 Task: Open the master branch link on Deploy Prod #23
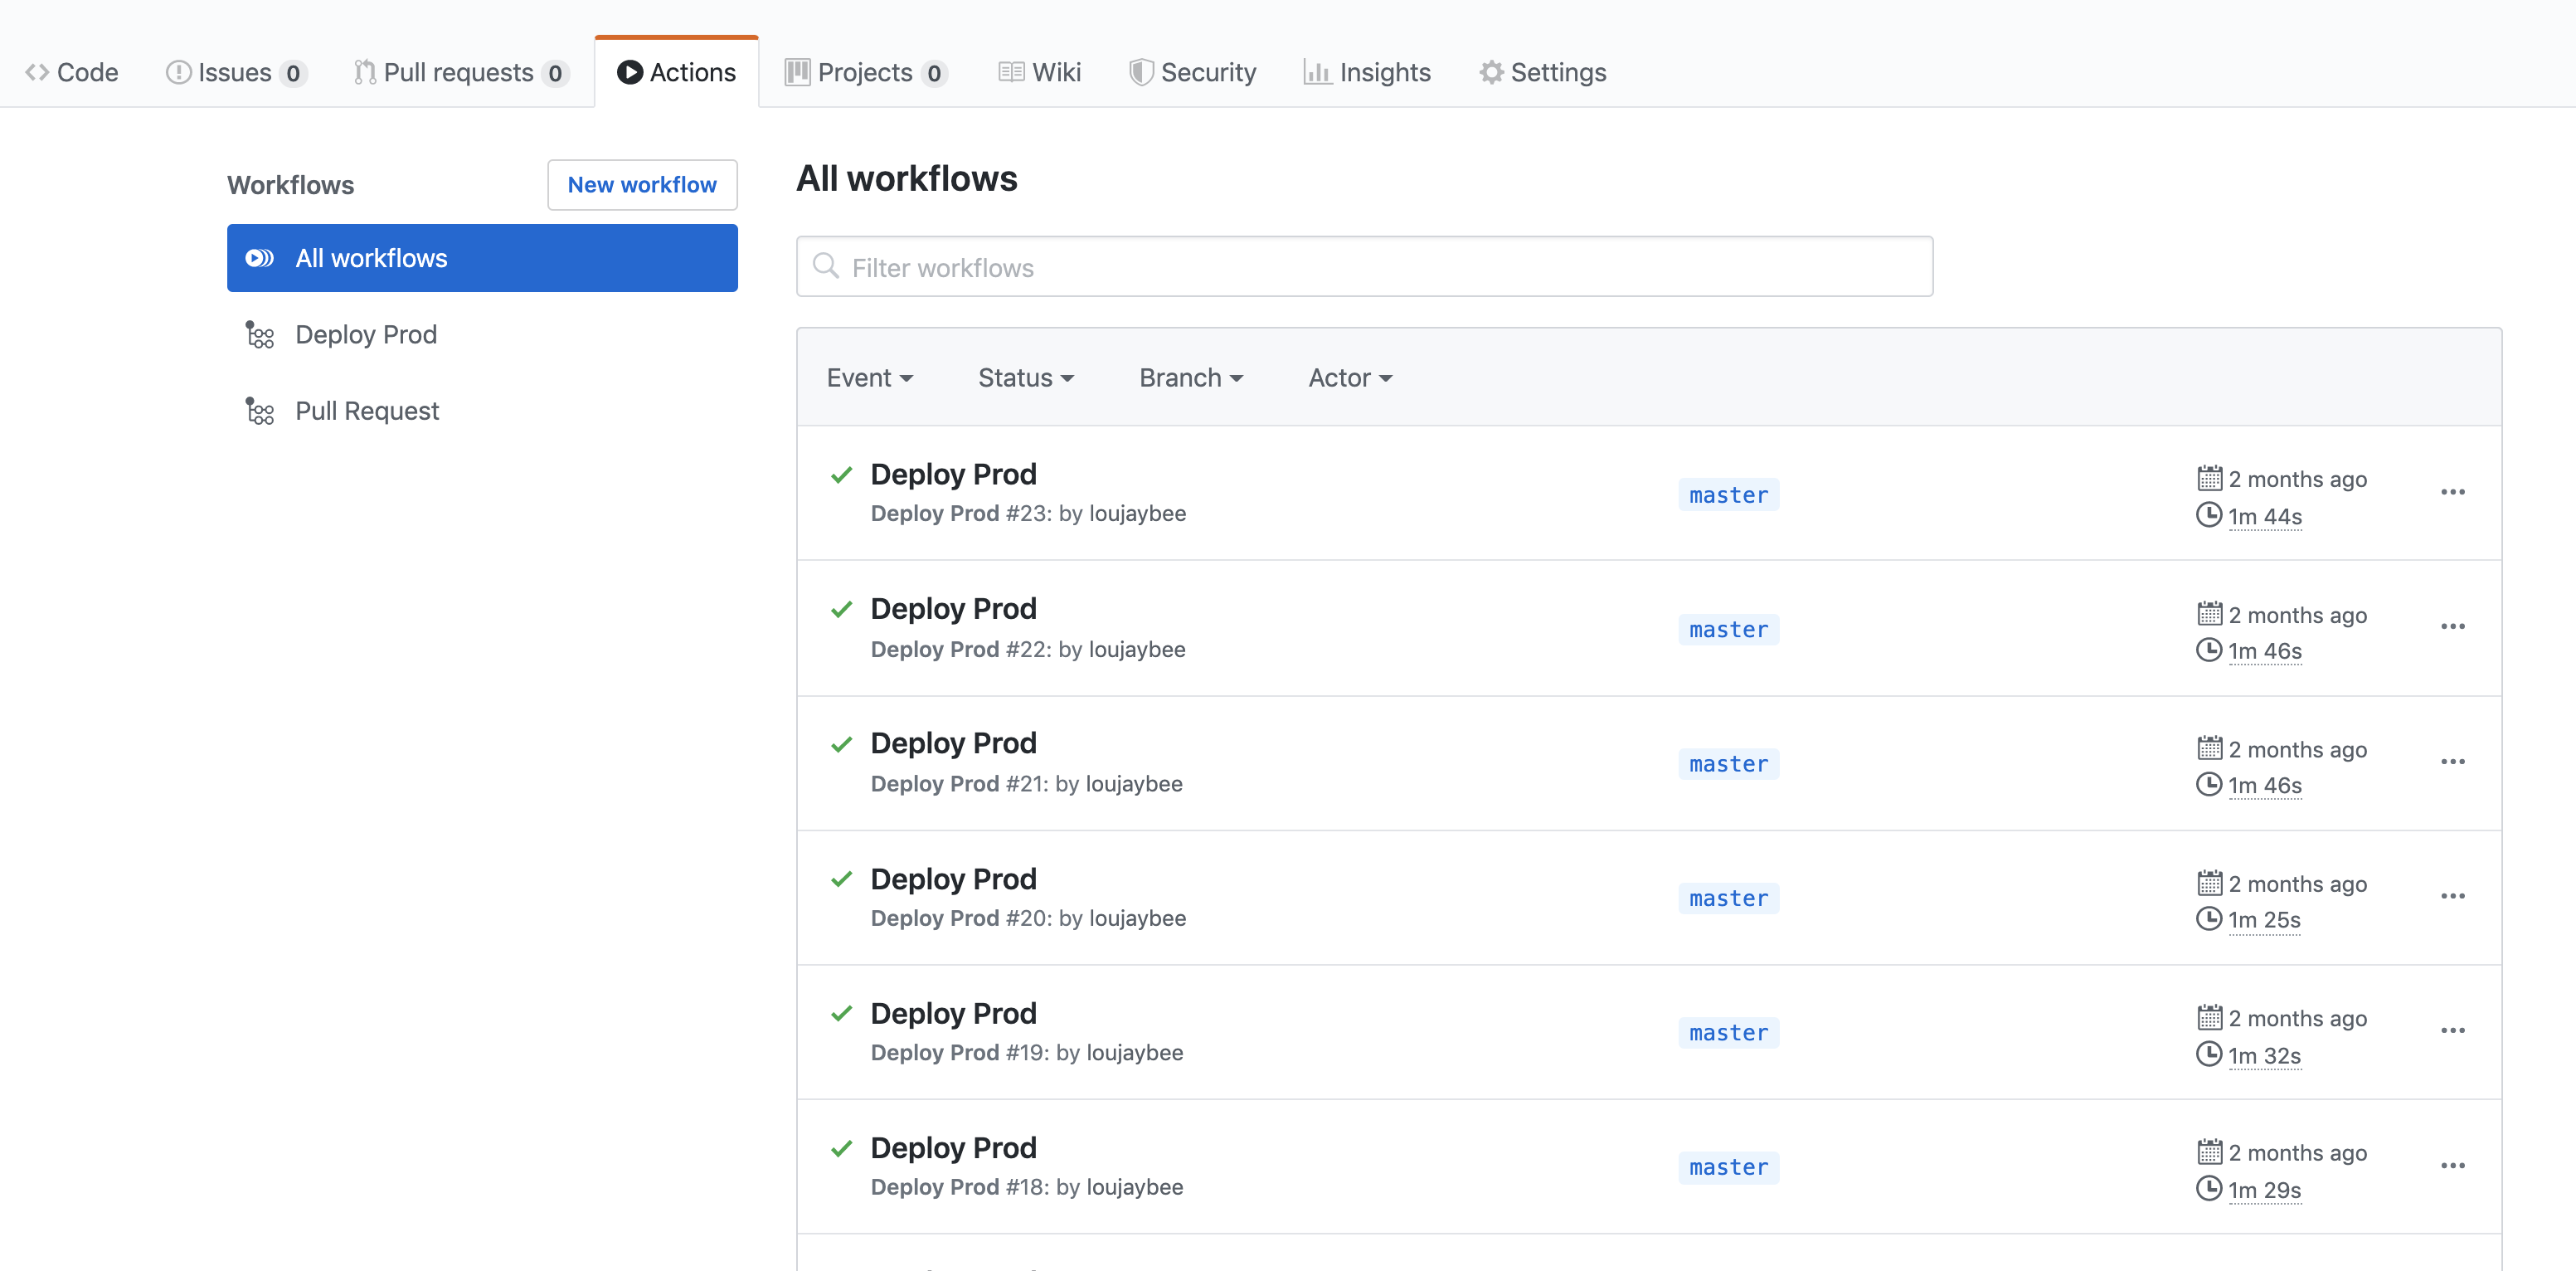[x=1728, y=494]
